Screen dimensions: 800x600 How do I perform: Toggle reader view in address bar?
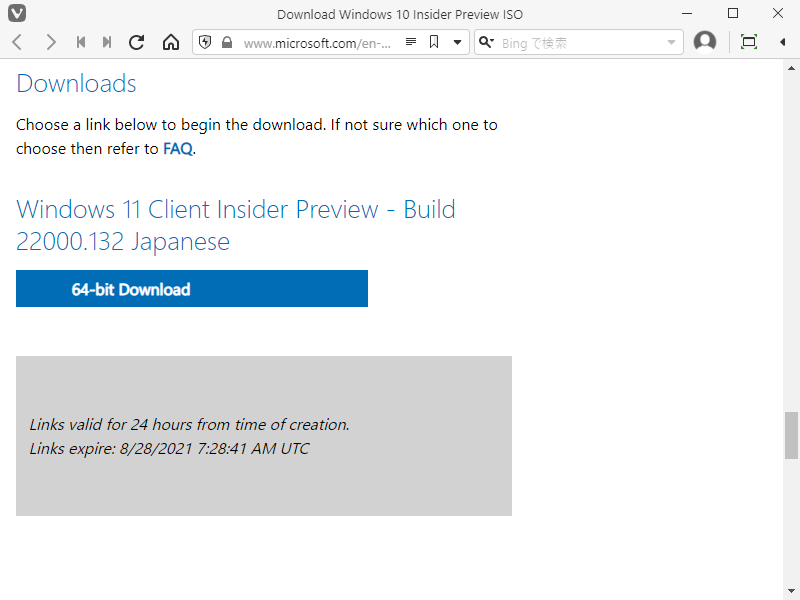coord(411,42)
